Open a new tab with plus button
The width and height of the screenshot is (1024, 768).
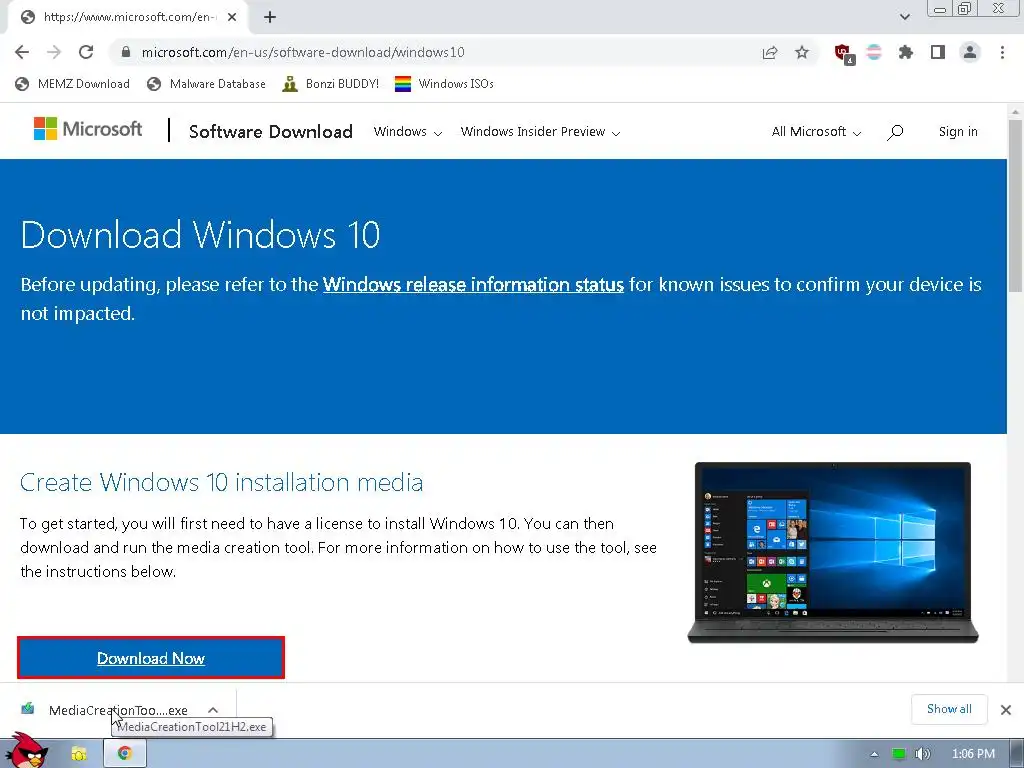click(x=270, y=17)
